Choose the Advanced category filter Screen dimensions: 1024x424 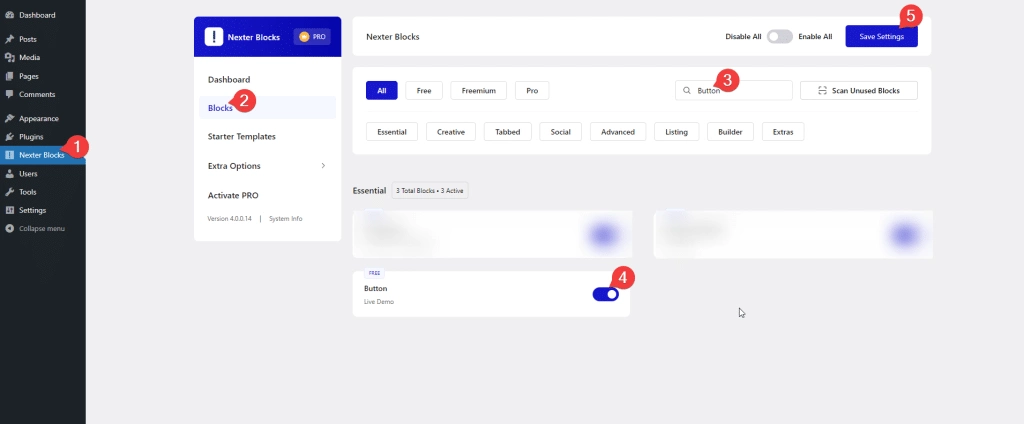click(x=618, y=132)
